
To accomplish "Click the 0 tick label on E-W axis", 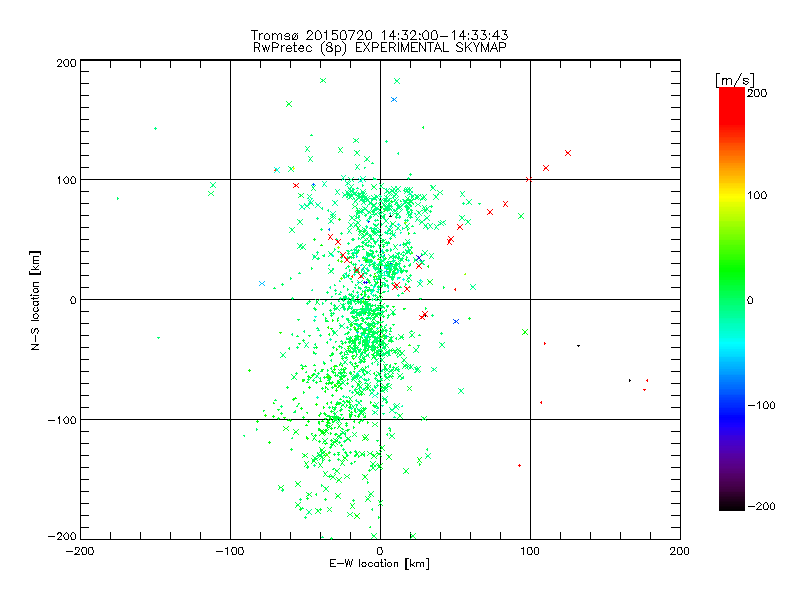I will point(380,551).
